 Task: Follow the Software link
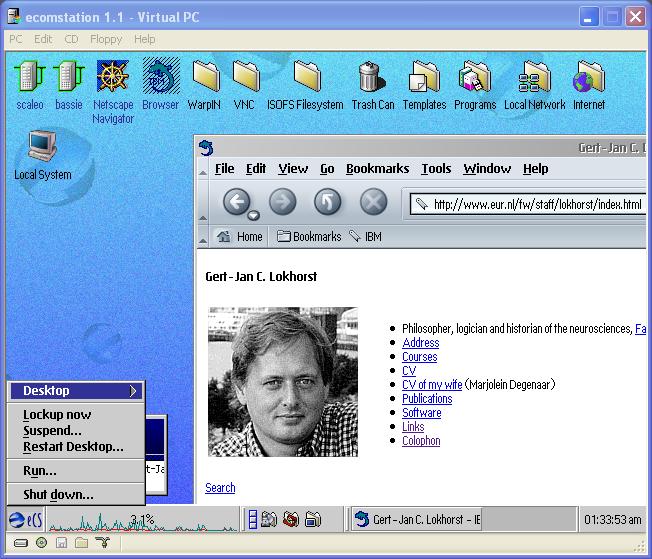(x=422, y=413)
